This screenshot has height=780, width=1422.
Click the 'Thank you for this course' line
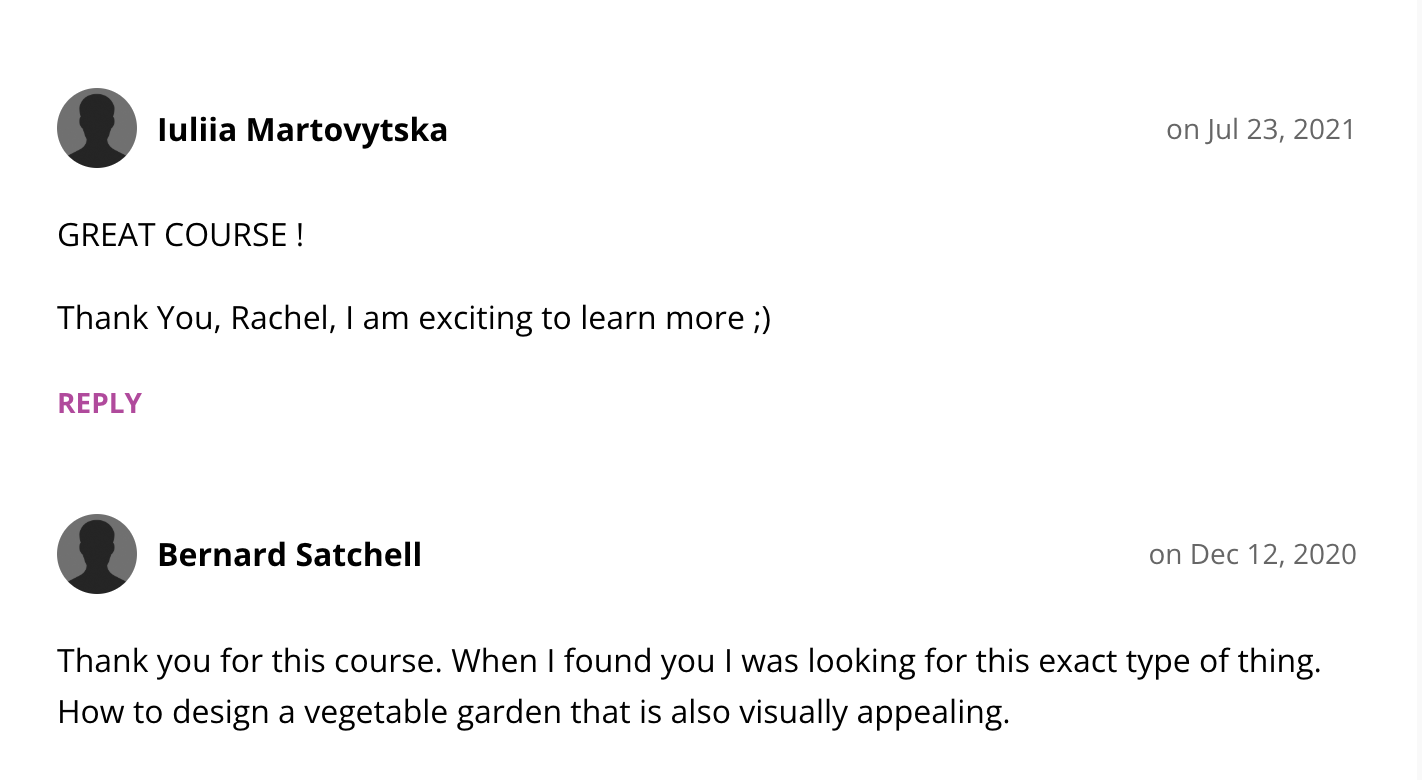pyautogui.click(x=688, y=661)
